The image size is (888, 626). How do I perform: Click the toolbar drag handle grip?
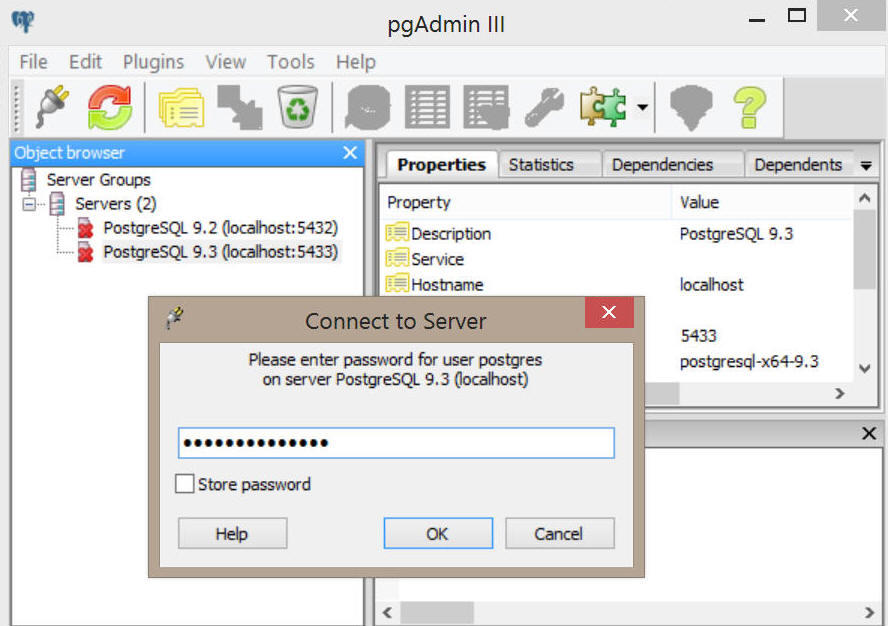[x=17, y=108]
